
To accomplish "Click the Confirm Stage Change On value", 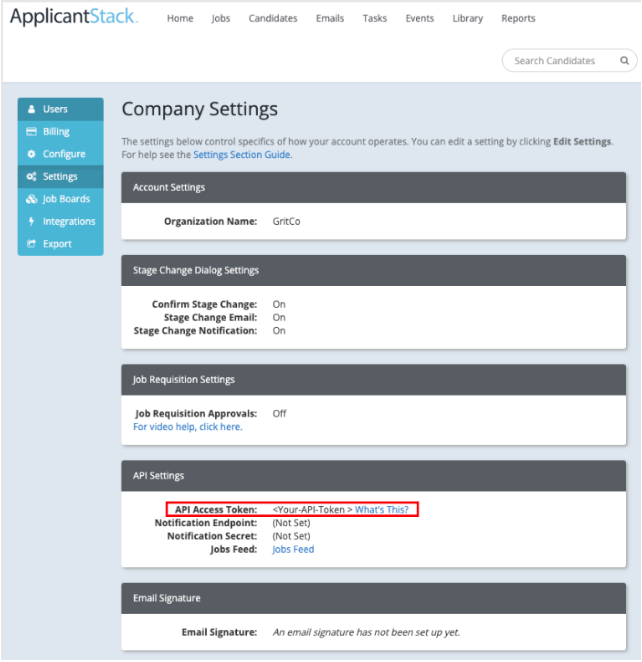I will [279, 304].
